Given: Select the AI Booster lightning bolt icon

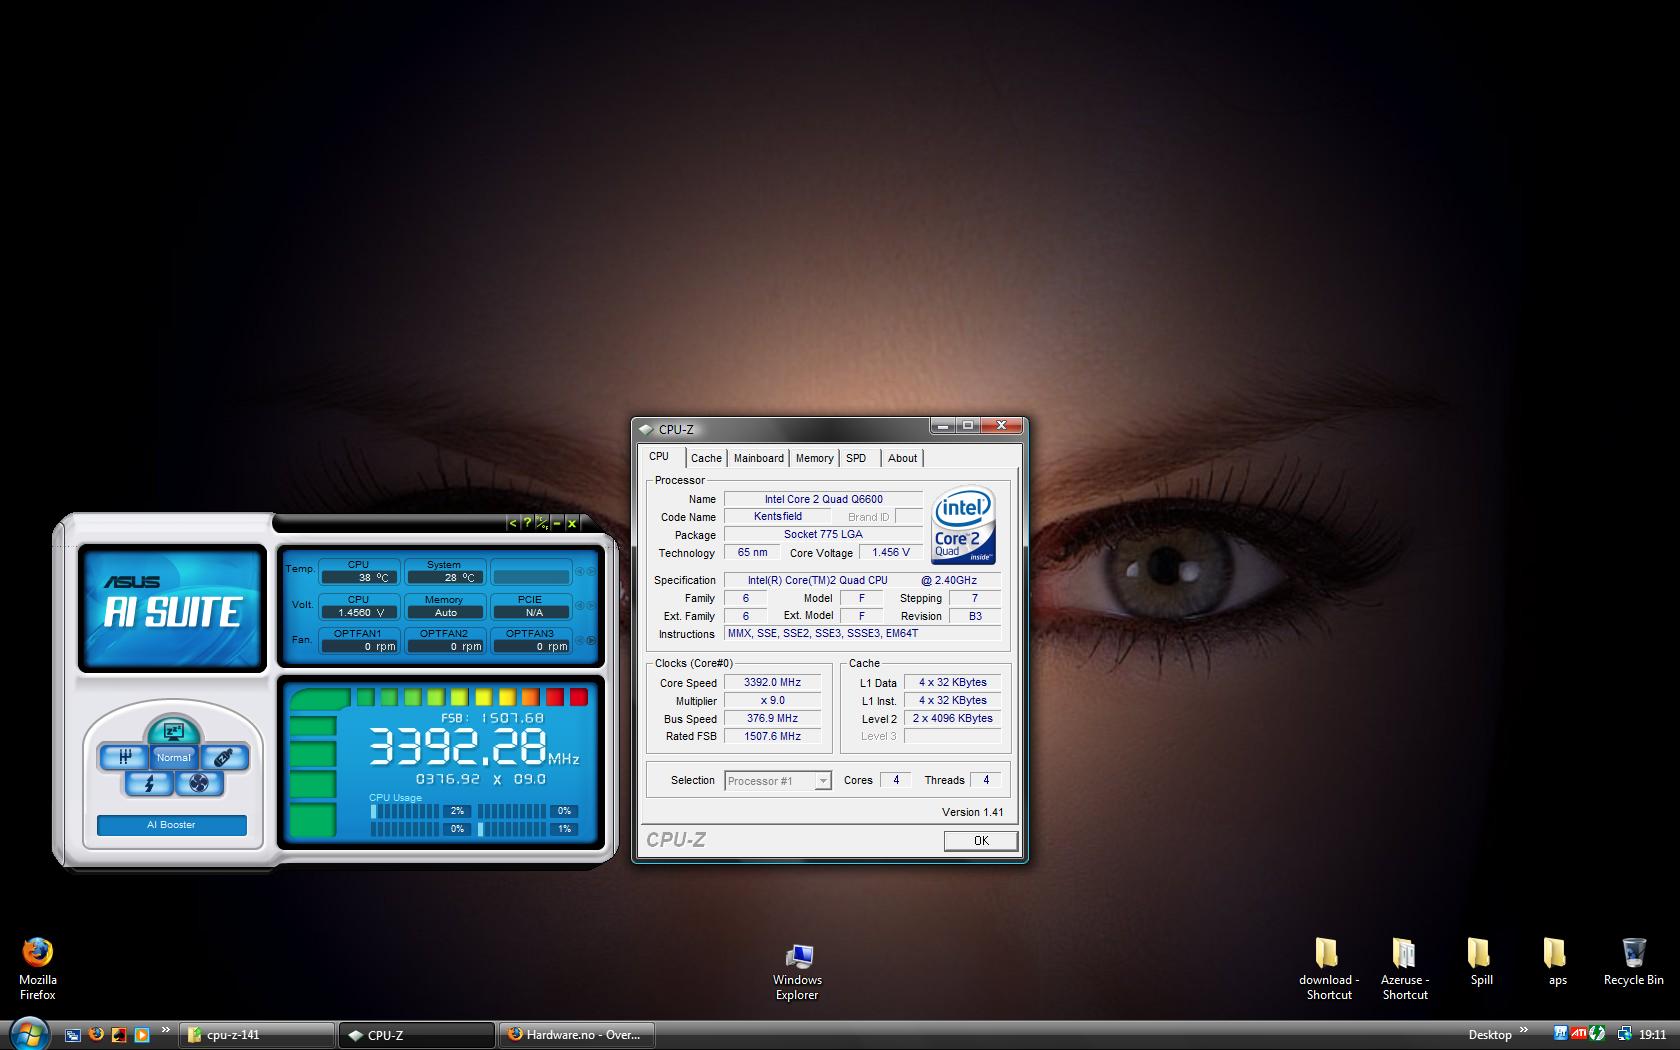Looking at the screenshot, I should (149, 784).
